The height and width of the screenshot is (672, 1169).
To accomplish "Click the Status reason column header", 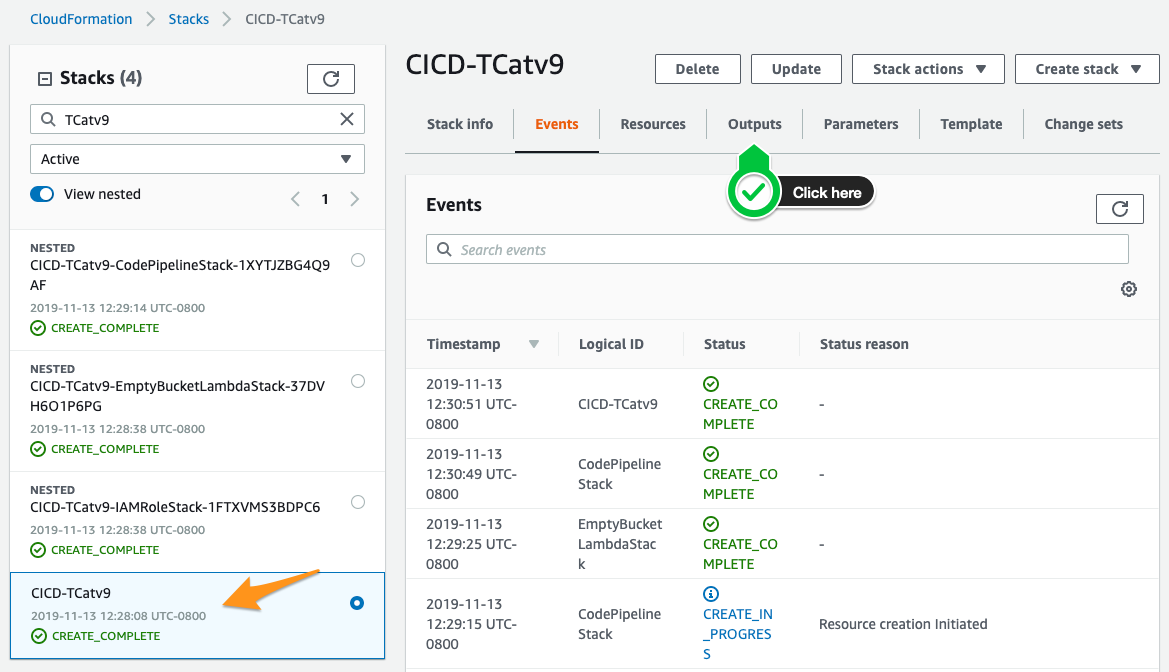I will [864, 344].
